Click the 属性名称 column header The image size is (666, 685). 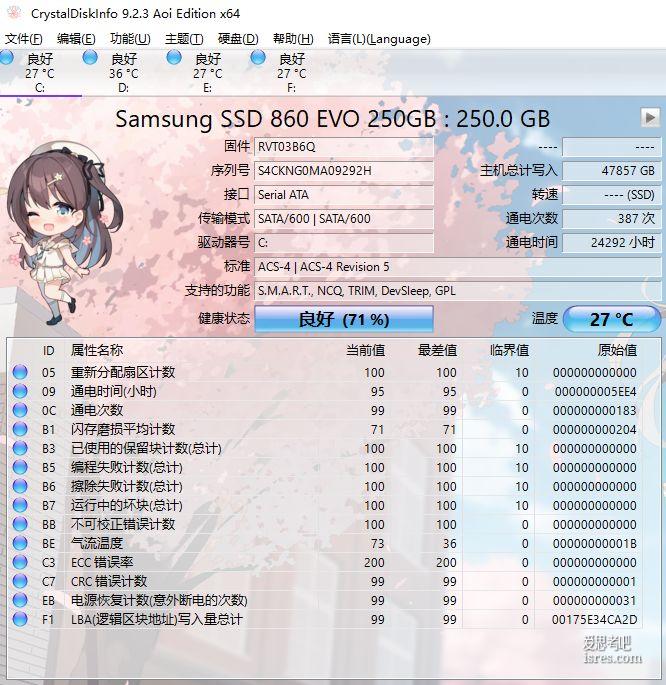coord(97,350)
